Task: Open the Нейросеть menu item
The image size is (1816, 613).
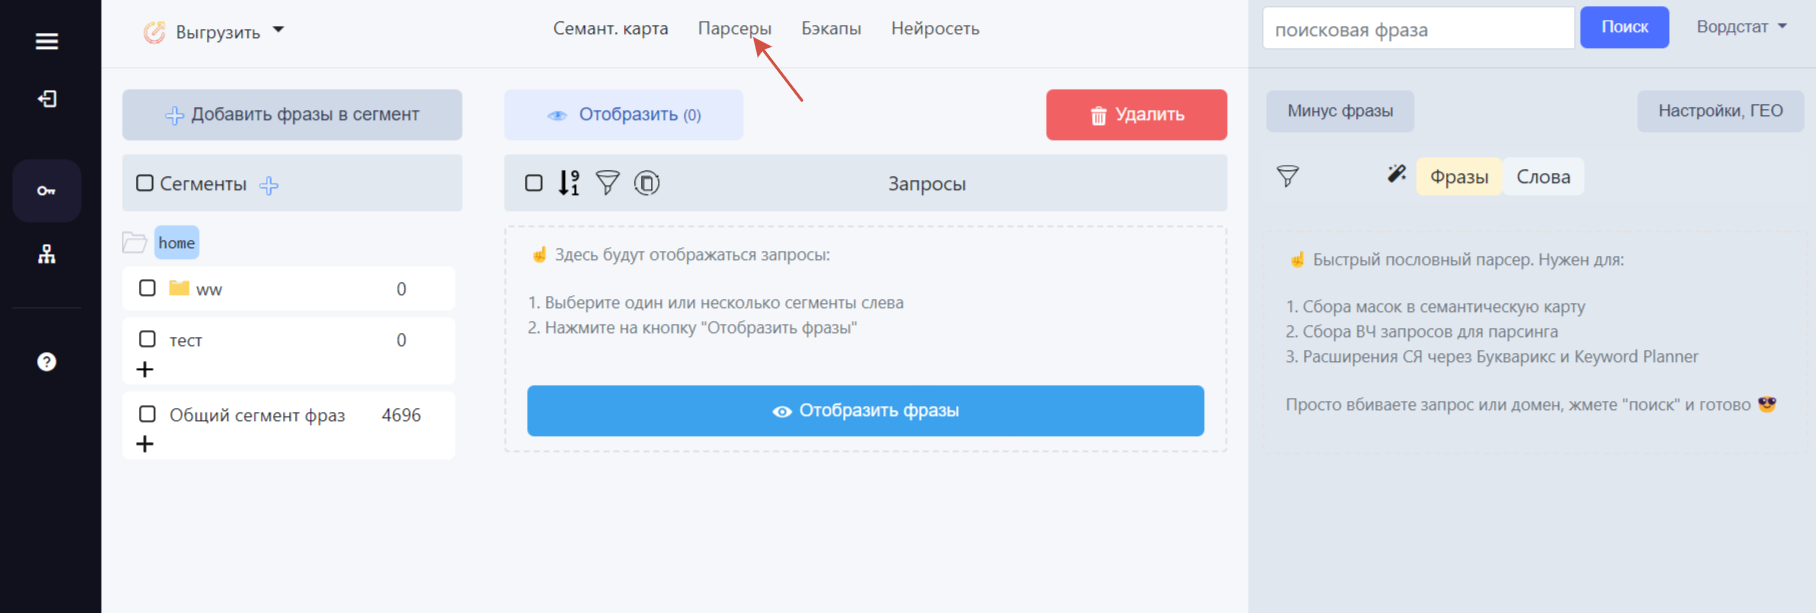Action: [x=935, y=29]
